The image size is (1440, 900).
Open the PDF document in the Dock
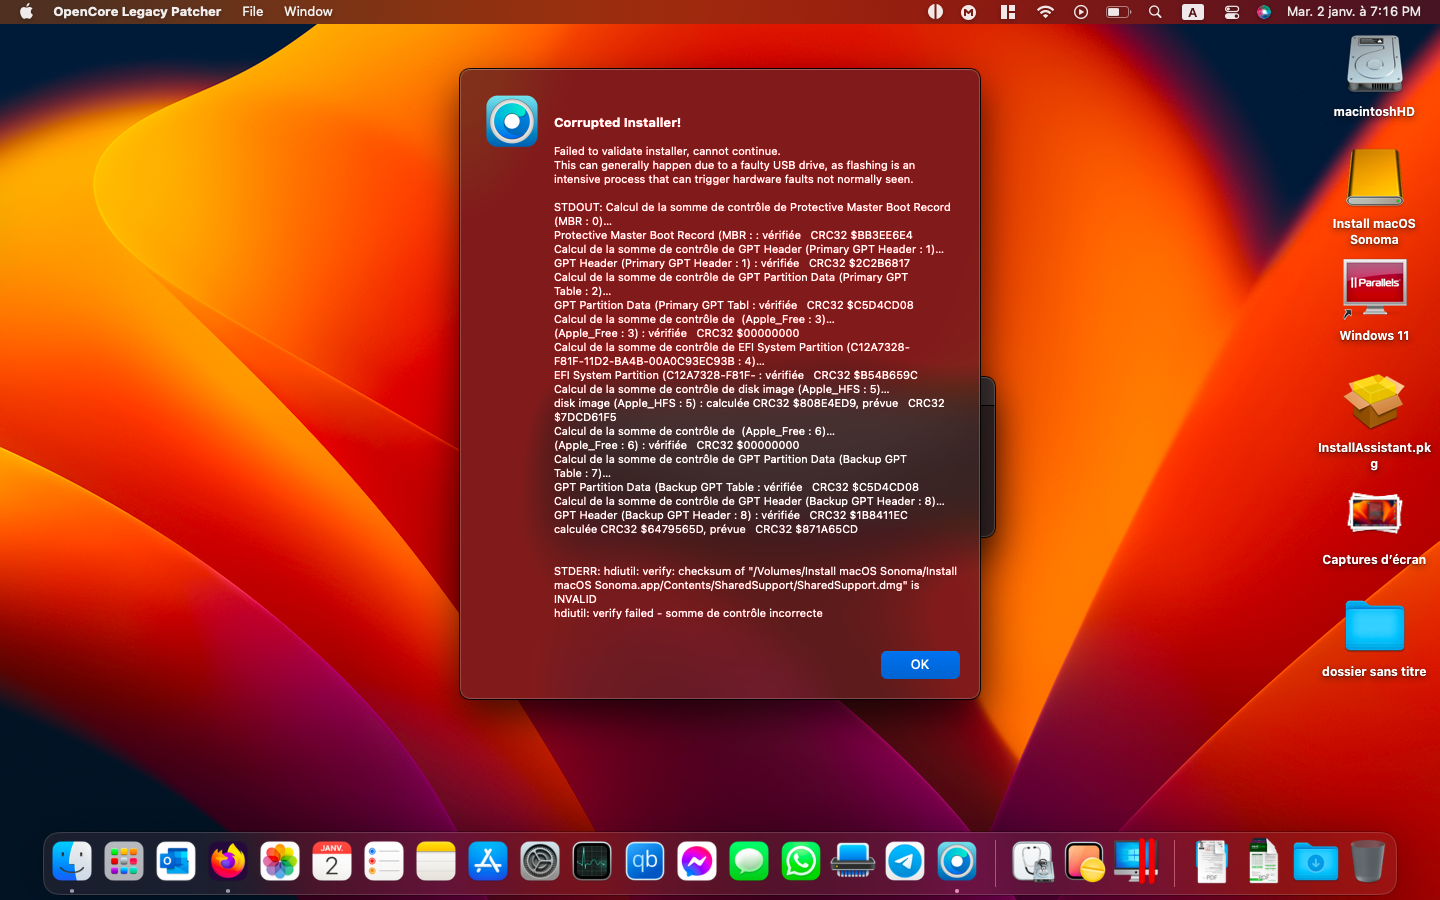[x=1212, y=861]
